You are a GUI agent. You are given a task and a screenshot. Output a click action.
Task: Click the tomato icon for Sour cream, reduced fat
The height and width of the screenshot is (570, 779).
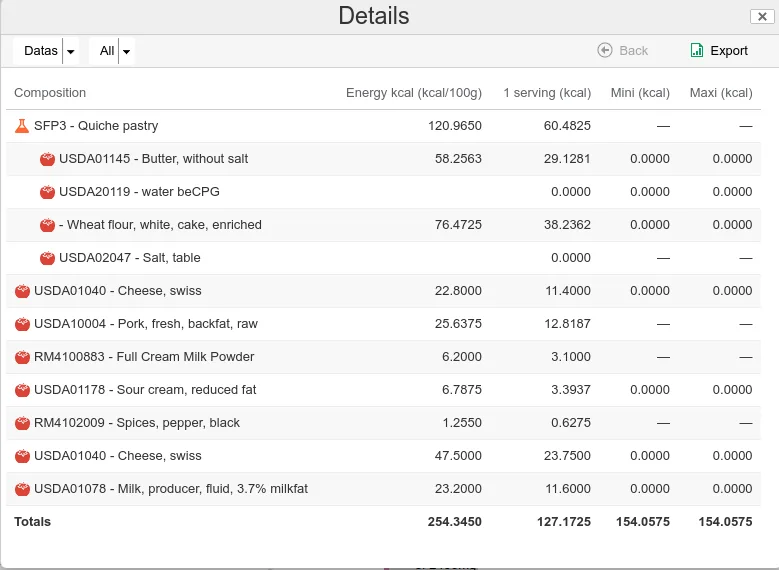point(22,390)
